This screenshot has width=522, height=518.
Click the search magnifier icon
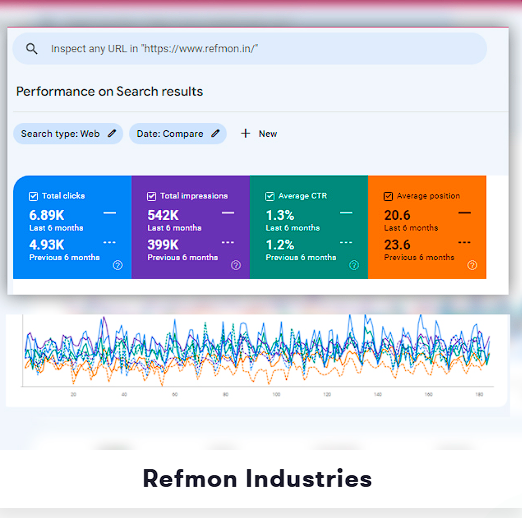click(32, 49)
